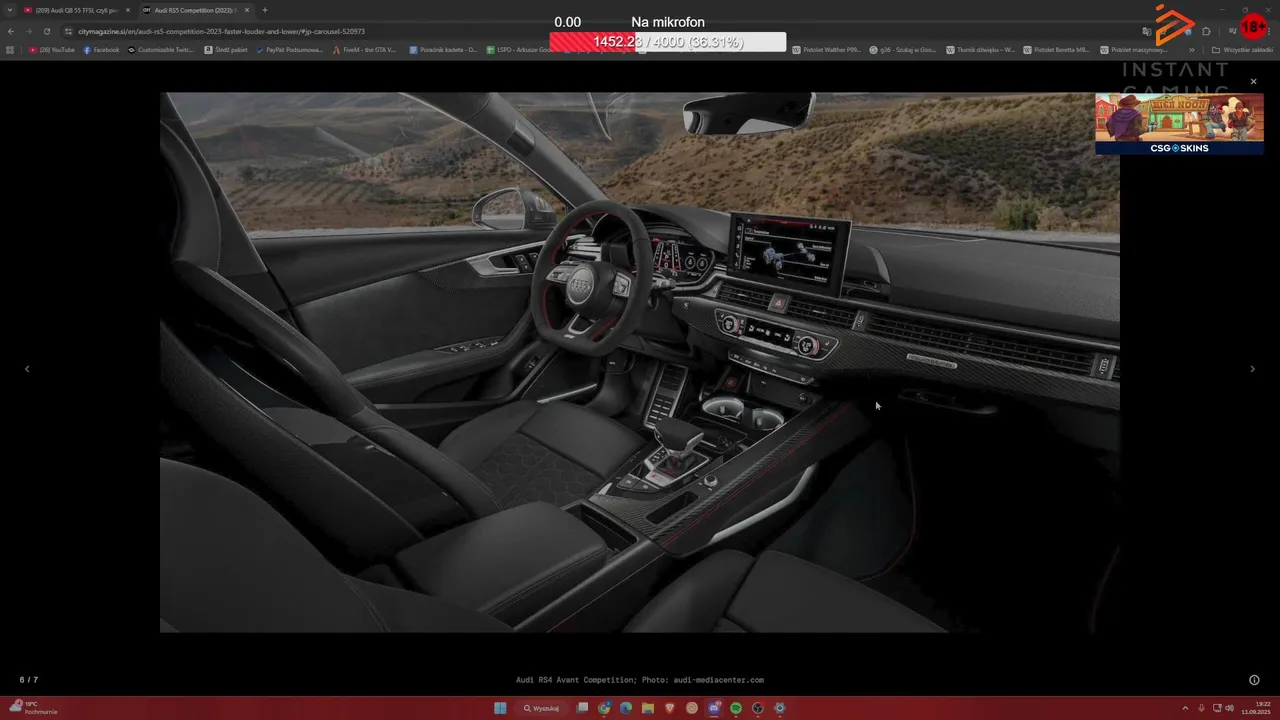Close the image lightbox viewer
Screen dimensions: 1280x720
[1253, 82]
